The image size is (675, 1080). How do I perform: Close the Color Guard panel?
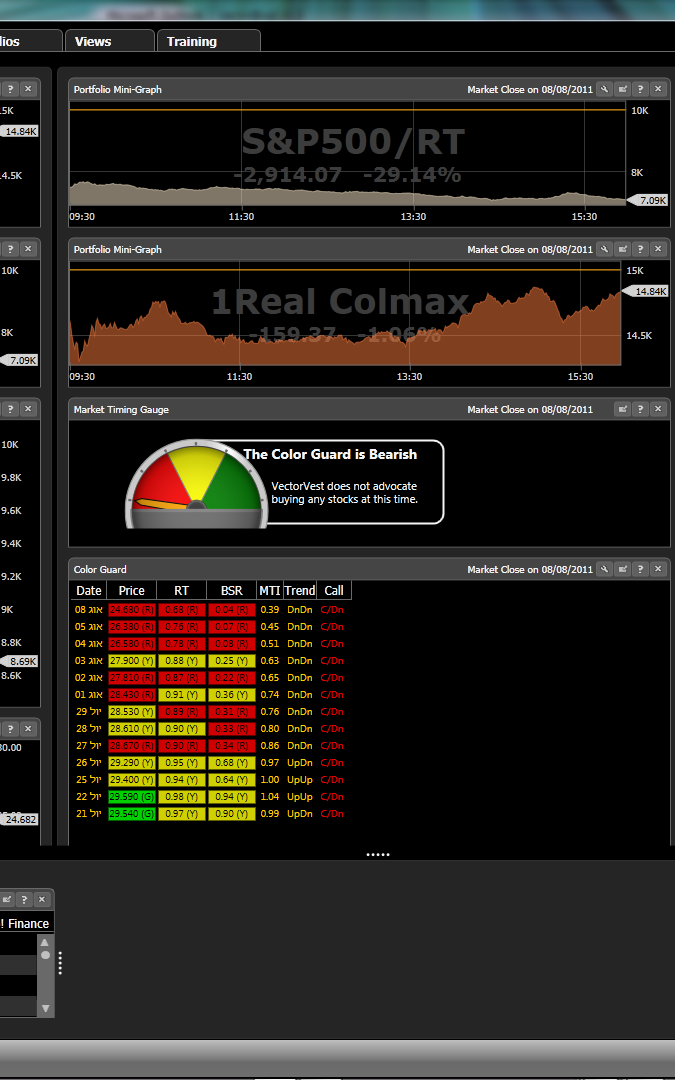[x=658, y=568]
